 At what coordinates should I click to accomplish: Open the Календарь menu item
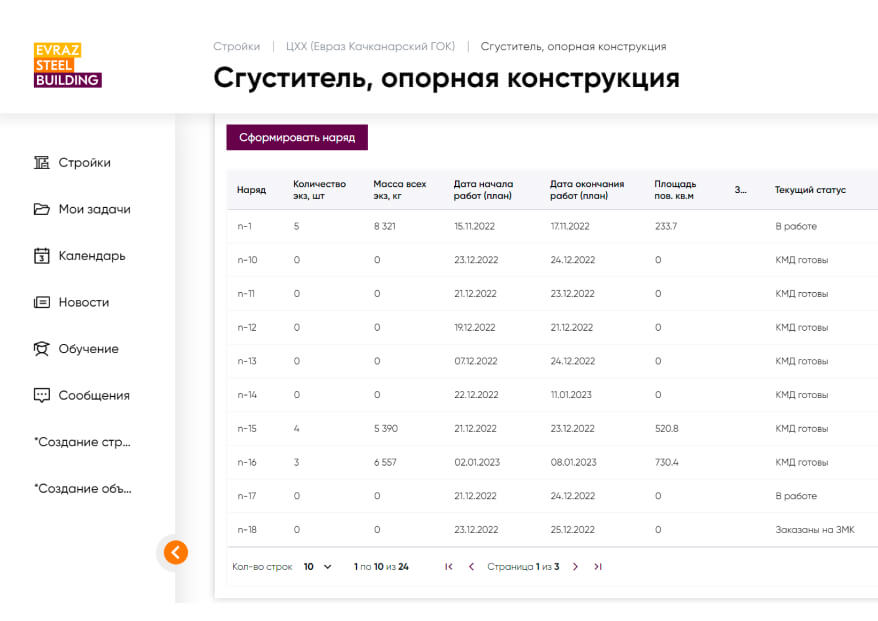pos(92,256)
